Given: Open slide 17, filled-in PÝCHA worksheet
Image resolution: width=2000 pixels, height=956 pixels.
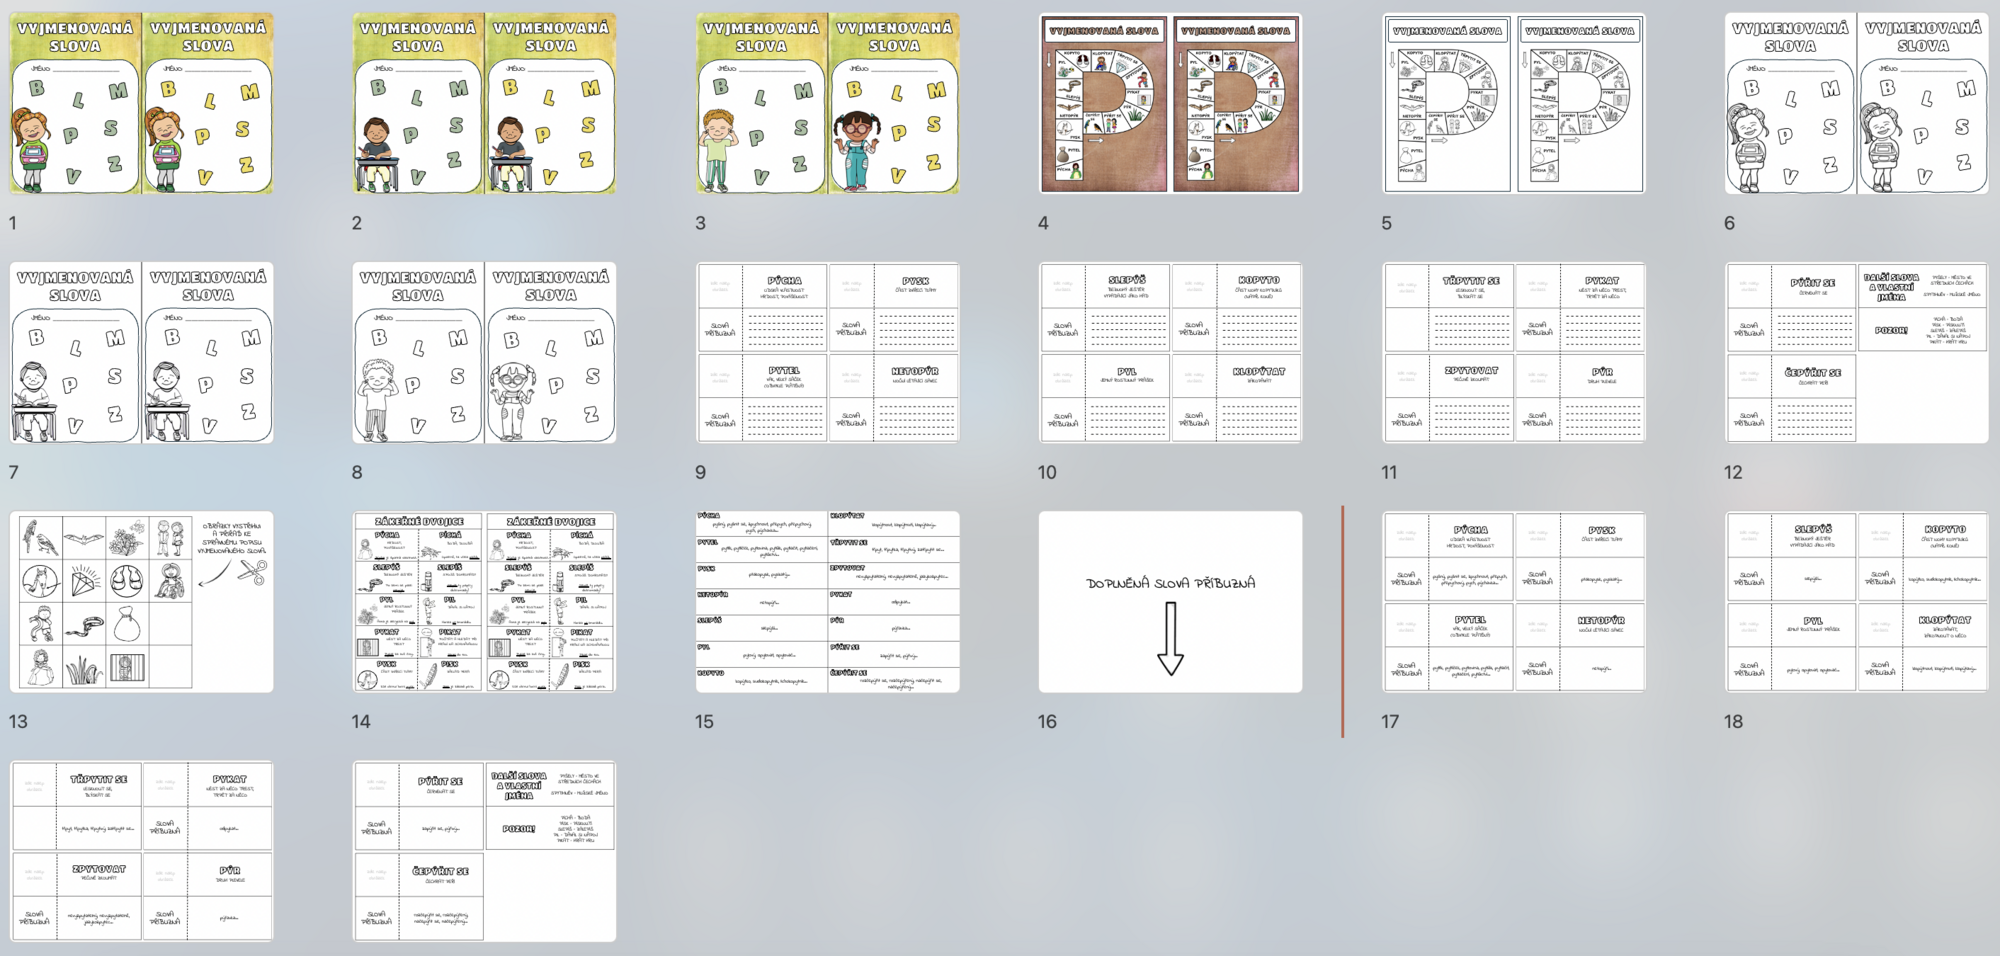Looking at the screenshot, I should pos(1513,601).
